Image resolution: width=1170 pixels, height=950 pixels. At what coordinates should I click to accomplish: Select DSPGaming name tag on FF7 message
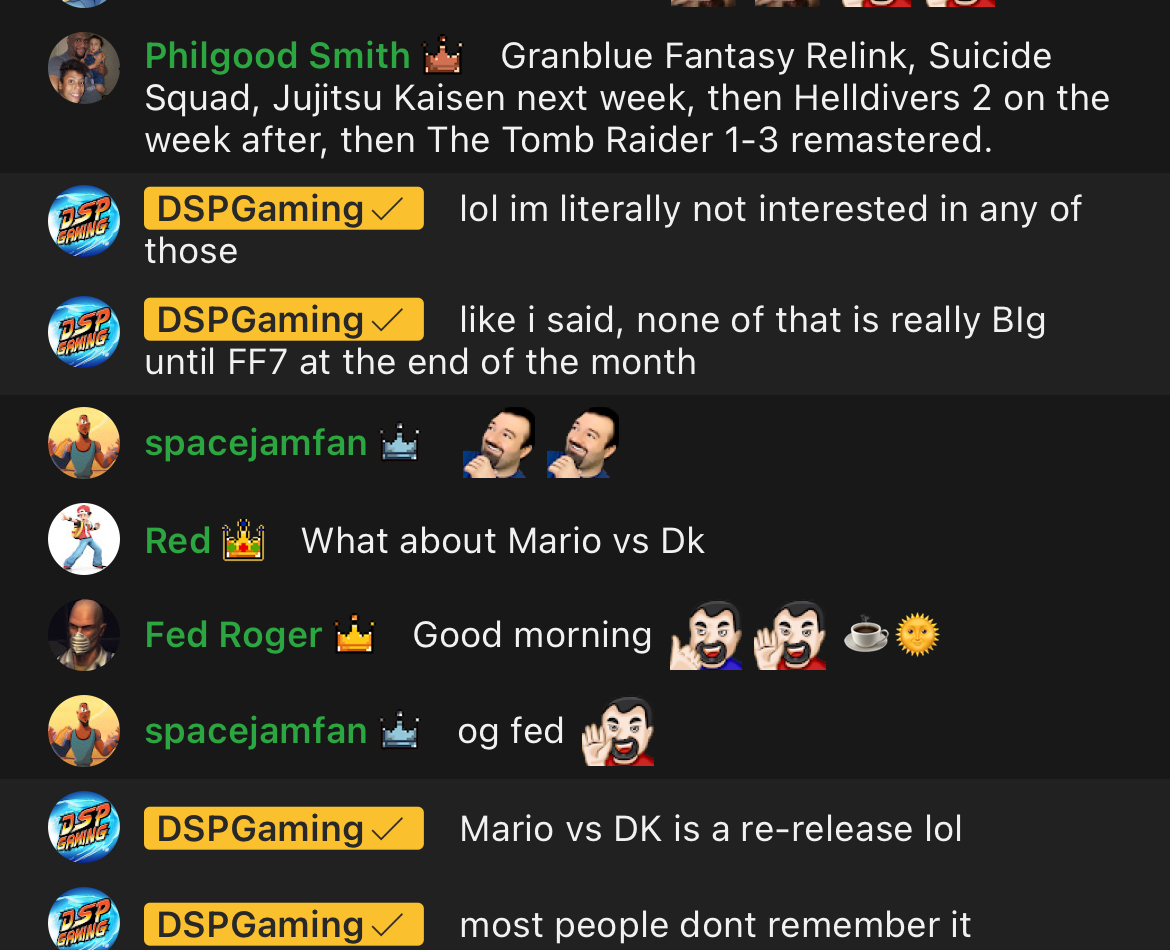tap(284, 319)
